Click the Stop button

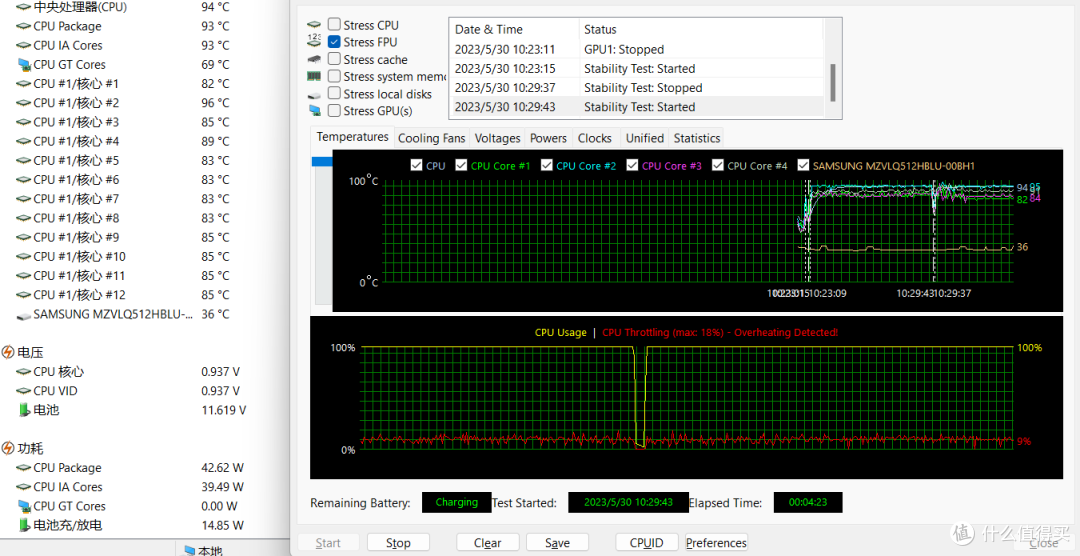[x=398, y=543]
